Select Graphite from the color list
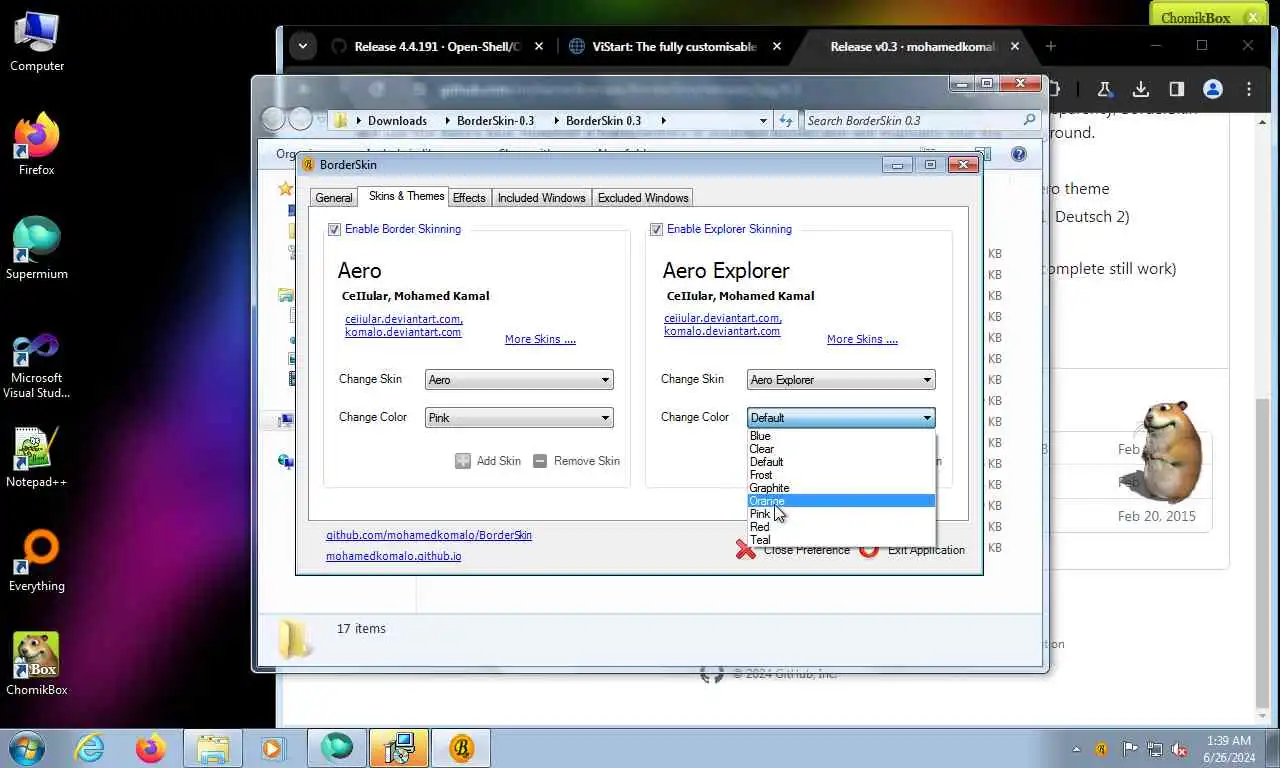This screenshot has height=768, width=1280. point(841,488)
